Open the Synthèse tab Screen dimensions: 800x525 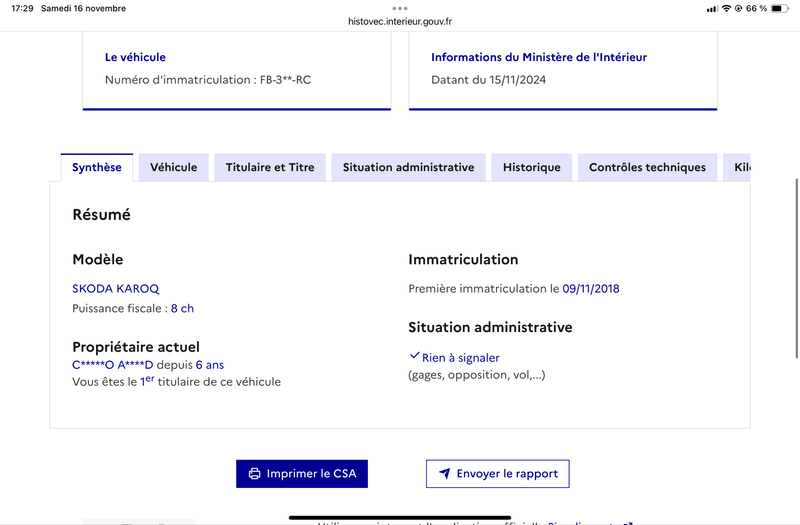(96, 167)
